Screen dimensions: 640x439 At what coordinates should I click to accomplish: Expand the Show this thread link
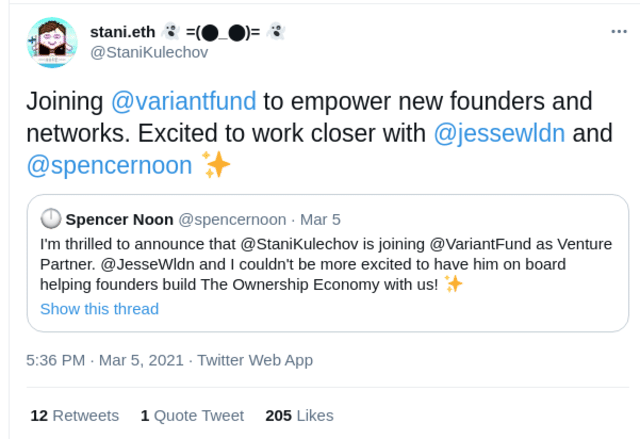pos(99,309)
